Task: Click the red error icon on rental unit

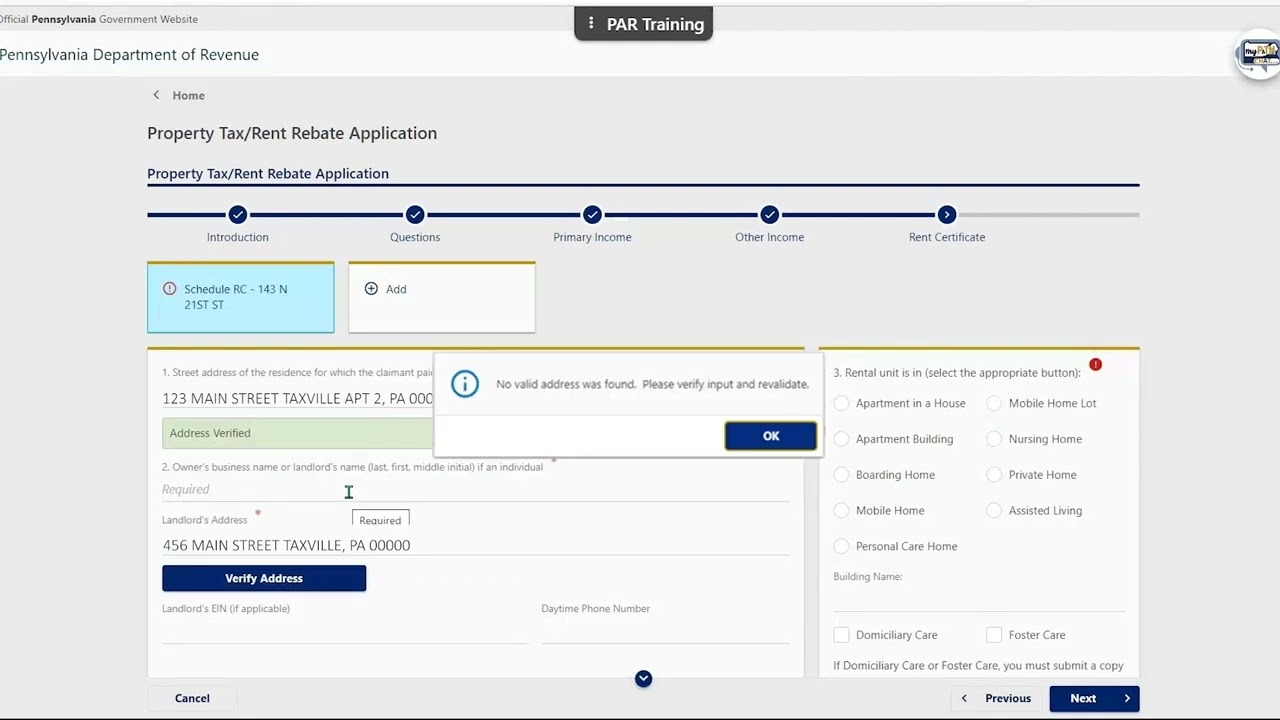Action: click(x=1095, y=365)
